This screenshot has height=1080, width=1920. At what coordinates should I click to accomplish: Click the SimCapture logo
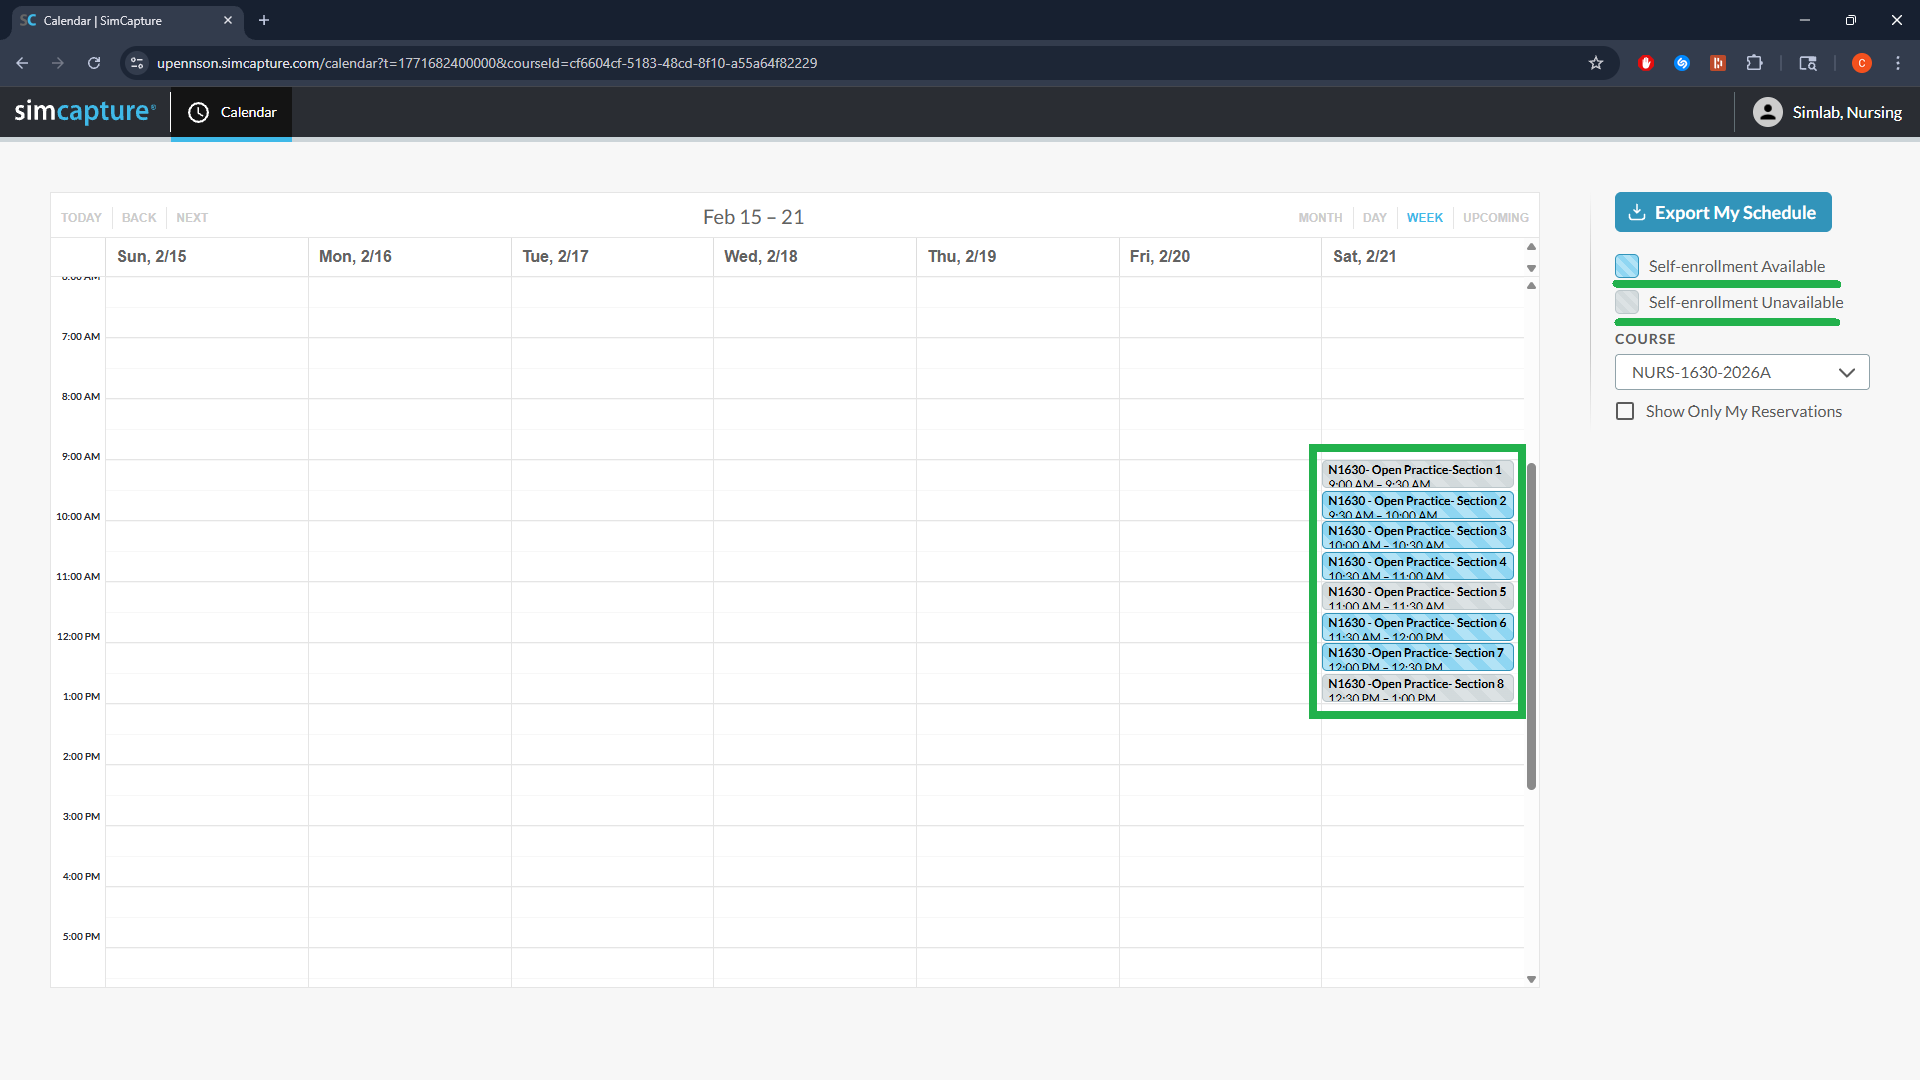pyautogui.click(x=85, y=112)
